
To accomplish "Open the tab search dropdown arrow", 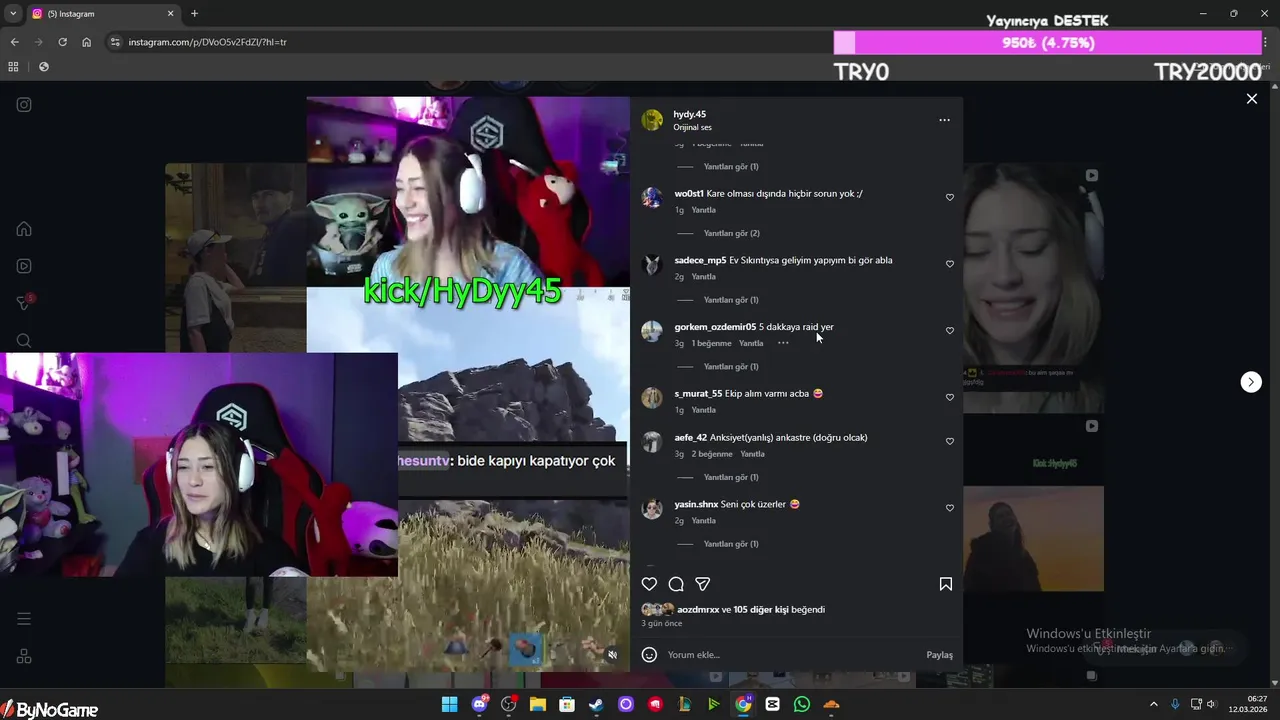I will pyautogui.click(x=13, y=14).
